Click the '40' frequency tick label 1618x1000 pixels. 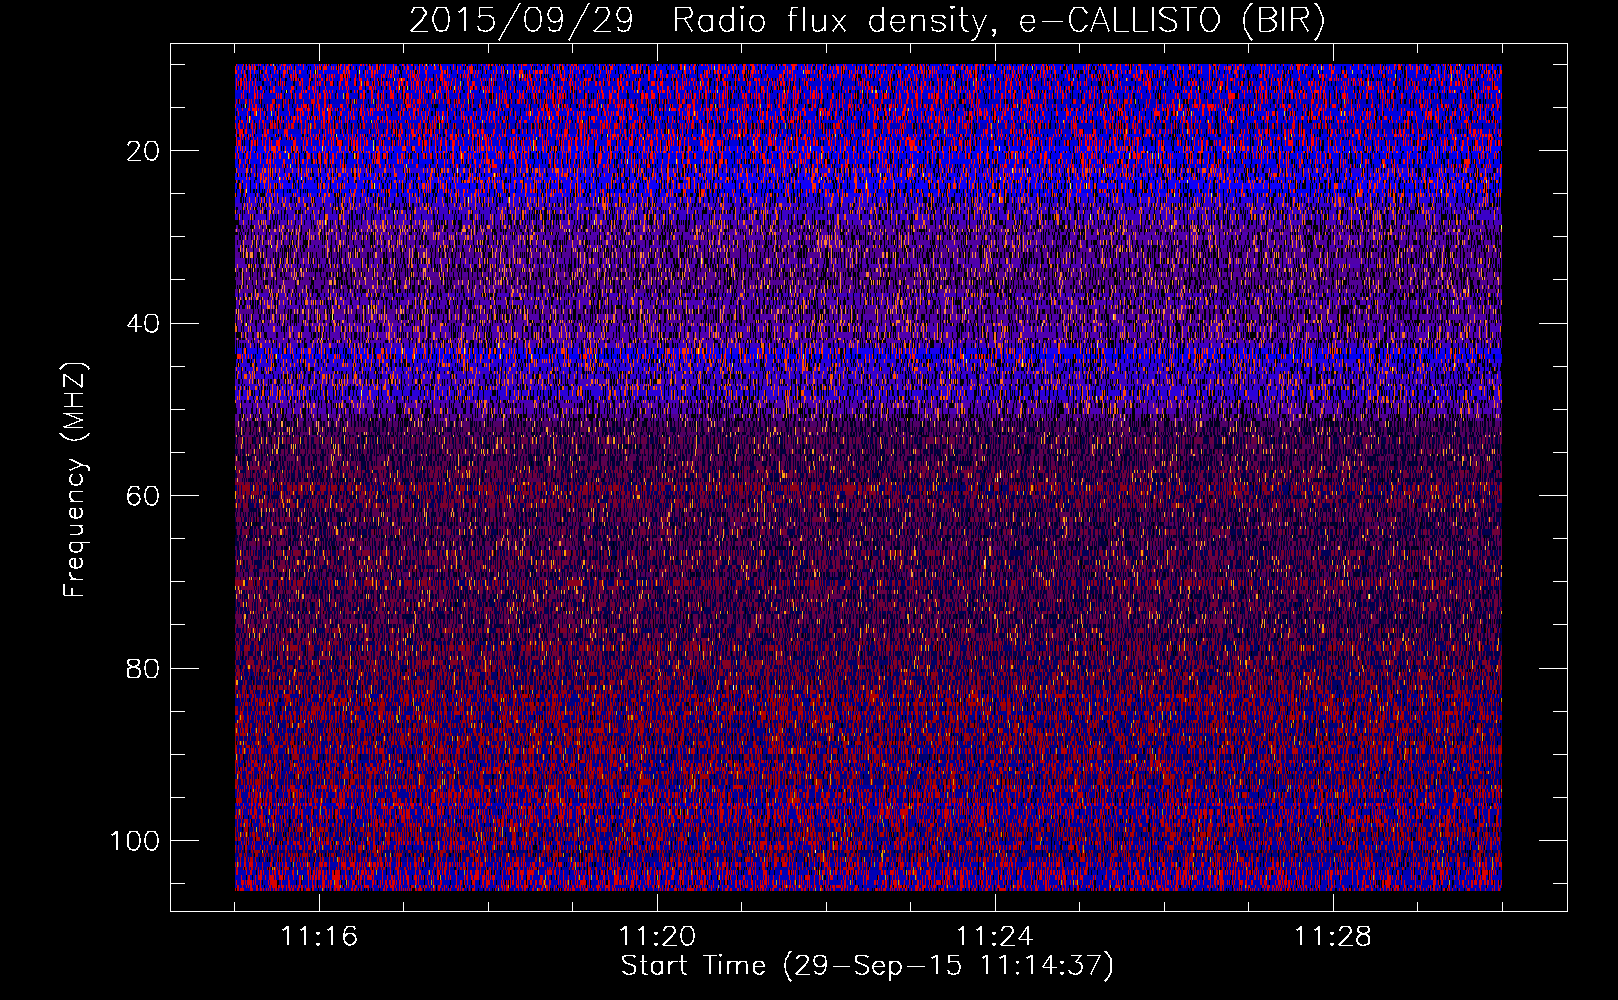pos(144,324)
